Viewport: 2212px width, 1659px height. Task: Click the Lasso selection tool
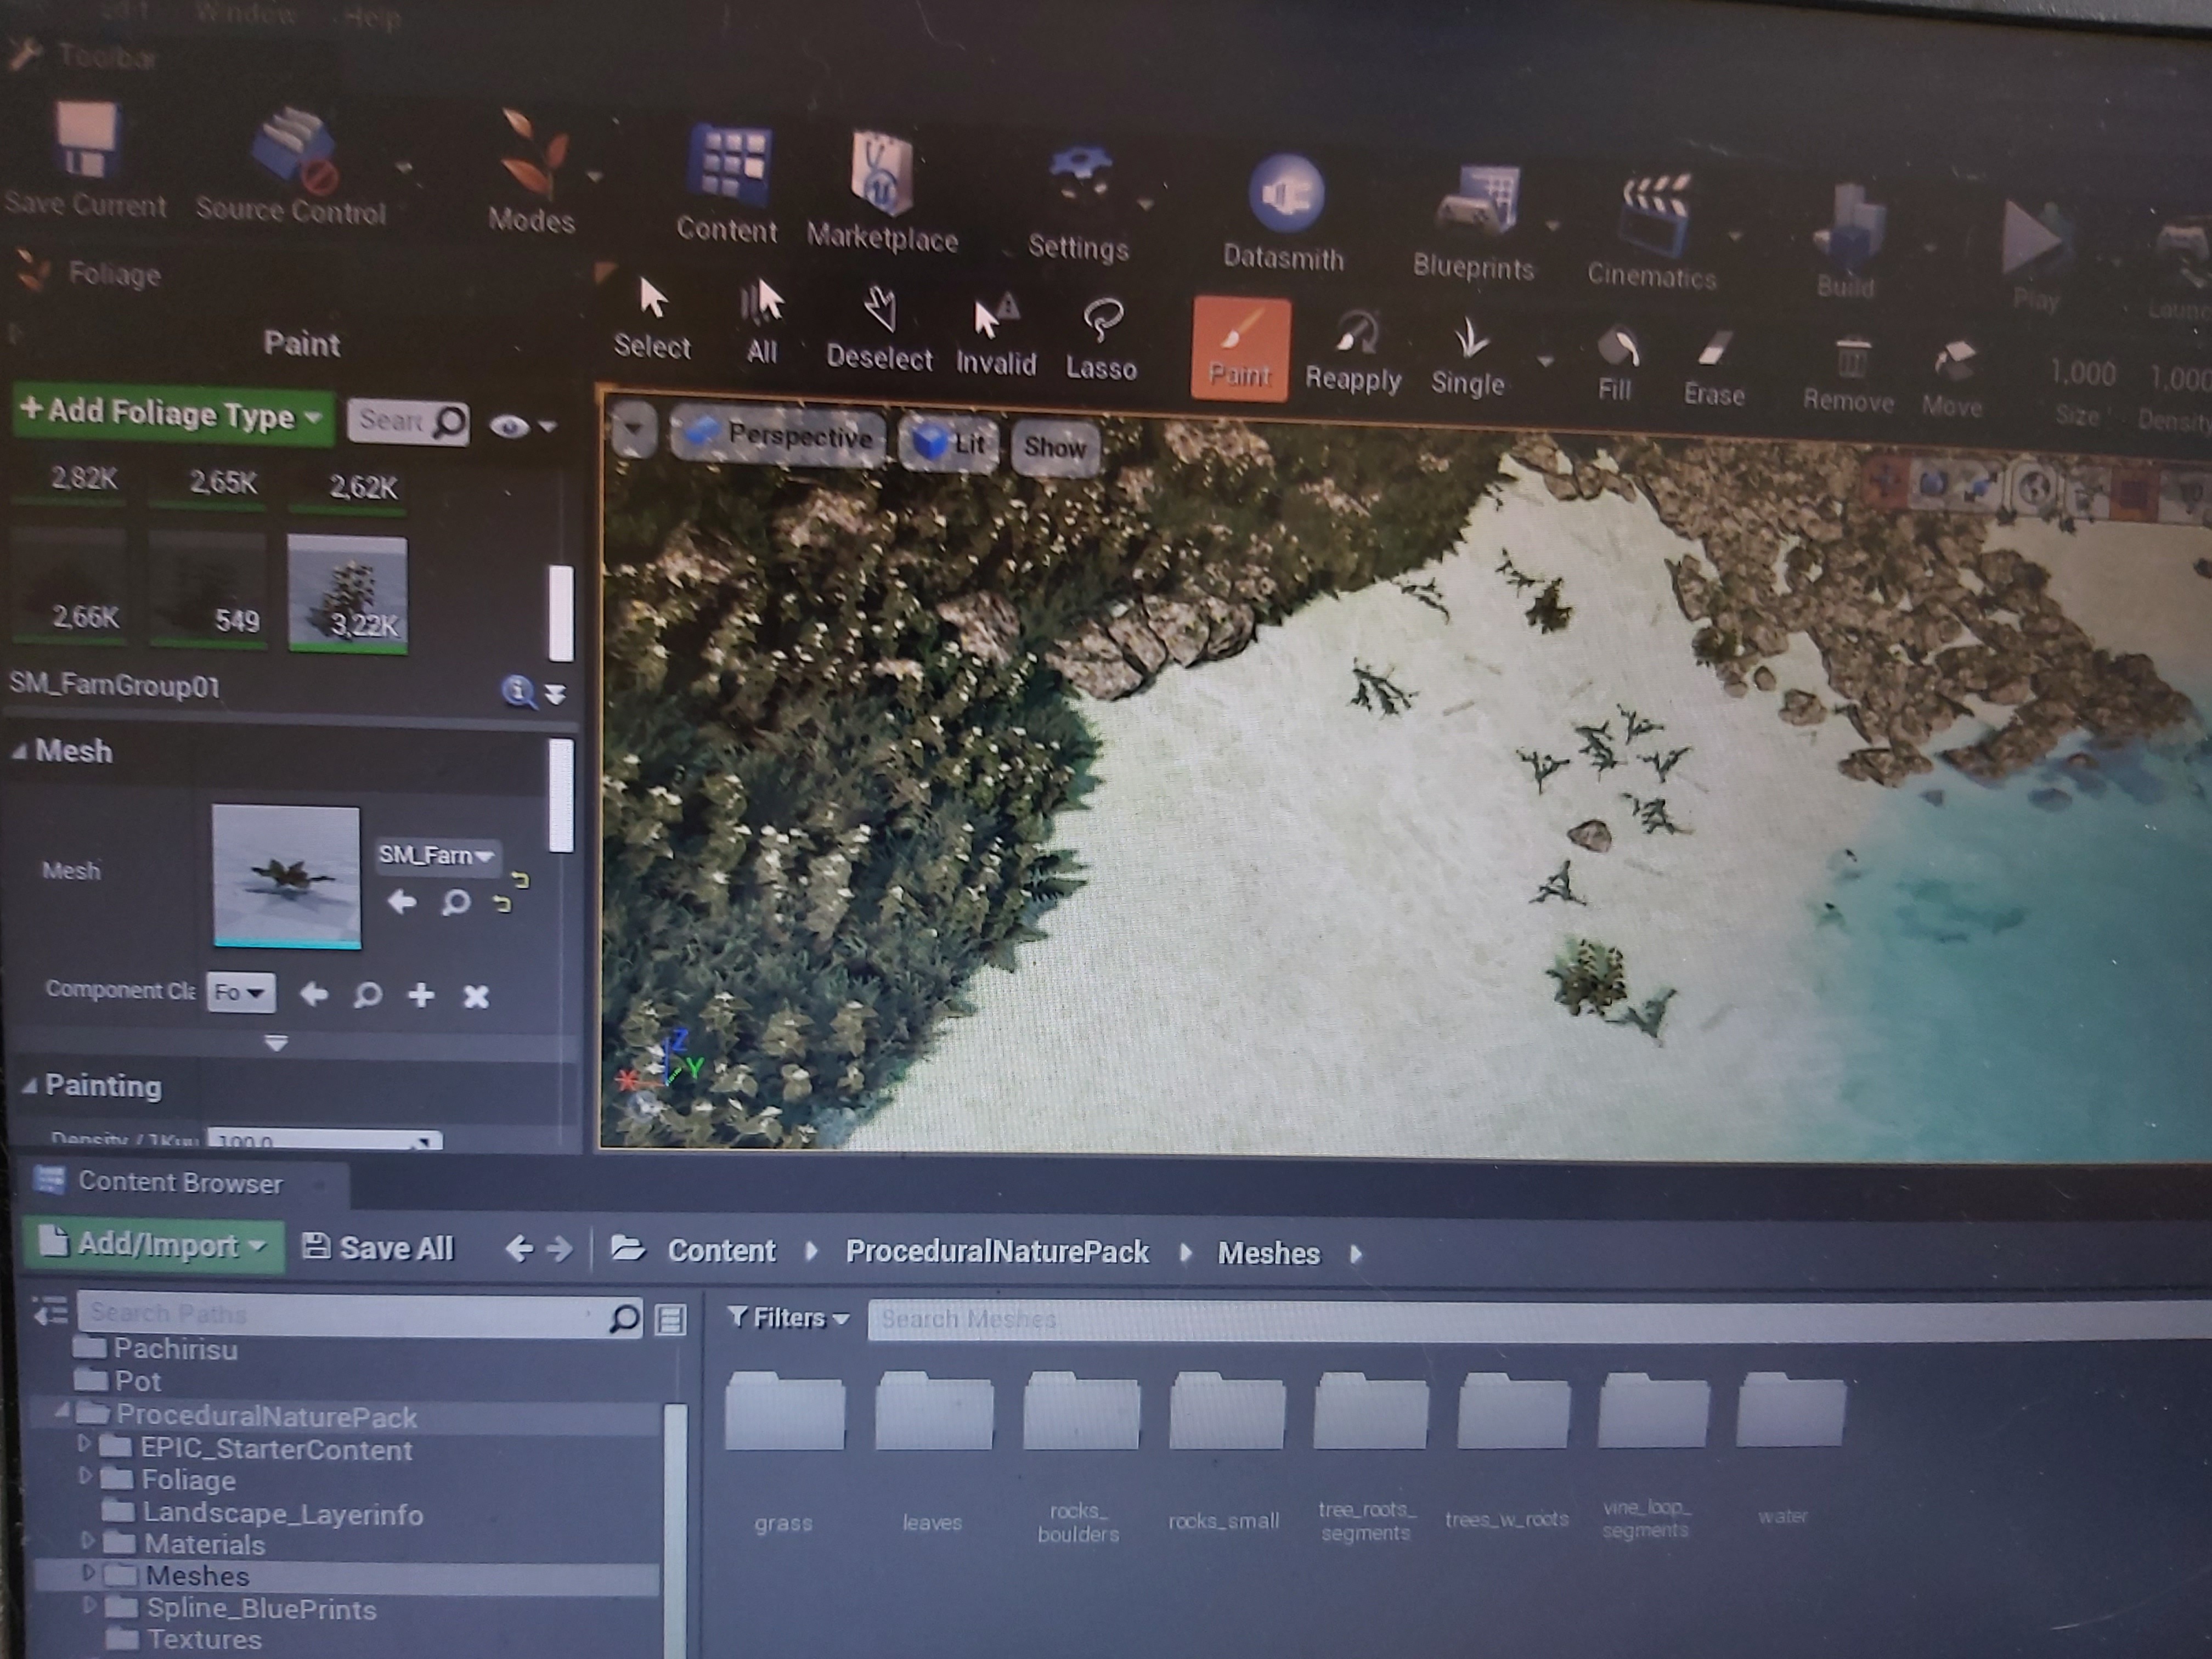point(1101,340)
